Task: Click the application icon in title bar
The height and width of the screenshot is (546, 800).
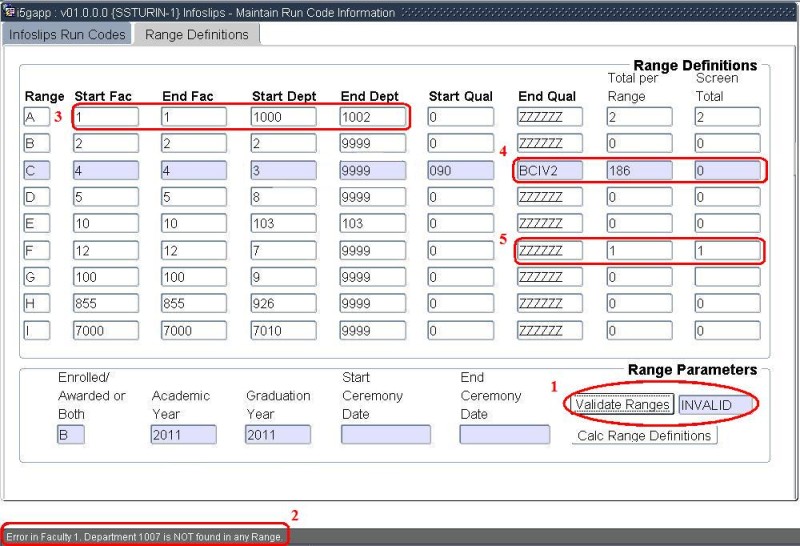Action: [9, 12]
